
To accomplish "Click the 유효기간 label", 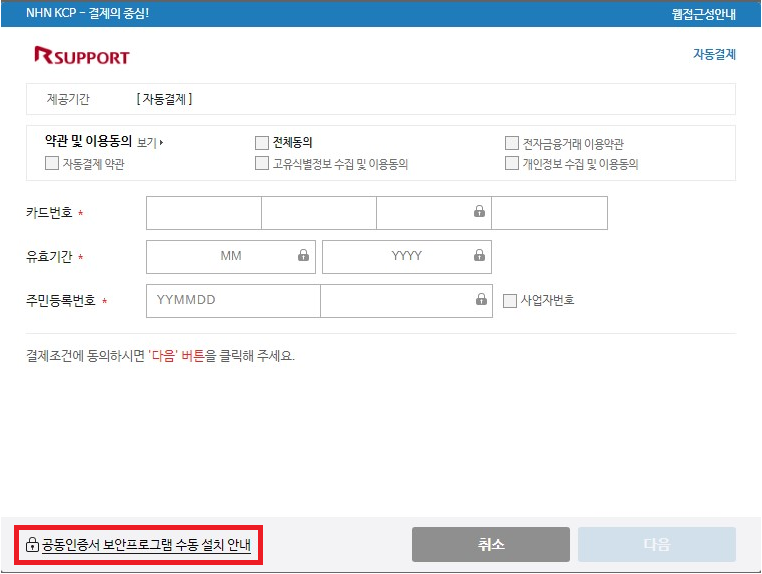I will point(49,256).
